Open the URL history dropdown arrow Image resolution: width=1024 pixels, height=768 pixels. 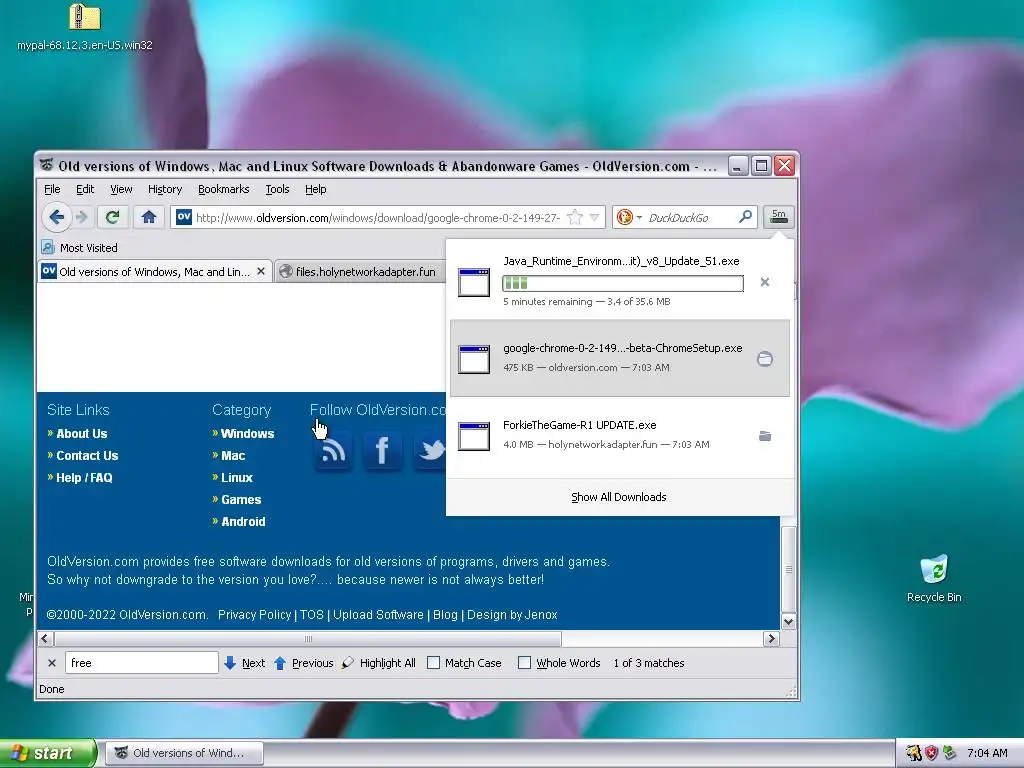[x=594, y=217]
